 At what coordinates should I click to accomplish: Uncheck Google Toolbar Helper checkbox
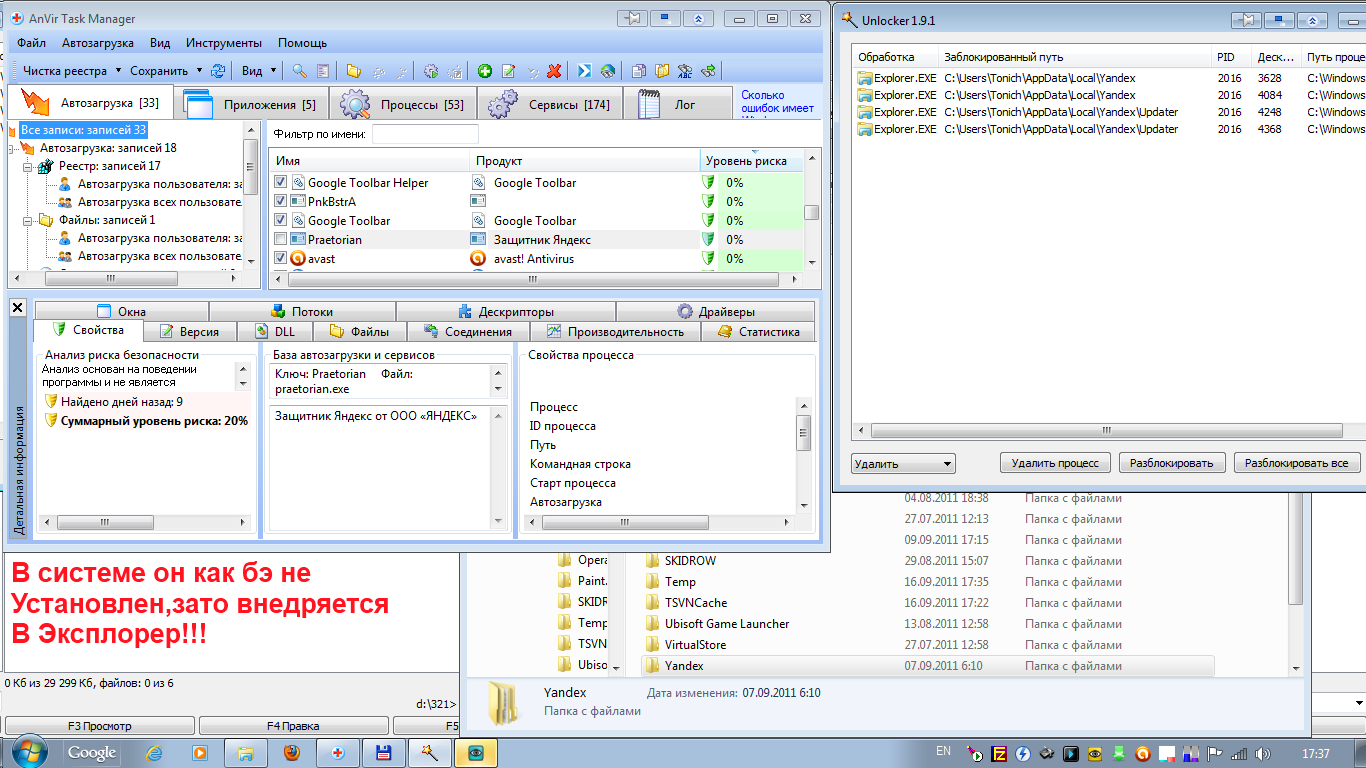click(x=281, y=183)
